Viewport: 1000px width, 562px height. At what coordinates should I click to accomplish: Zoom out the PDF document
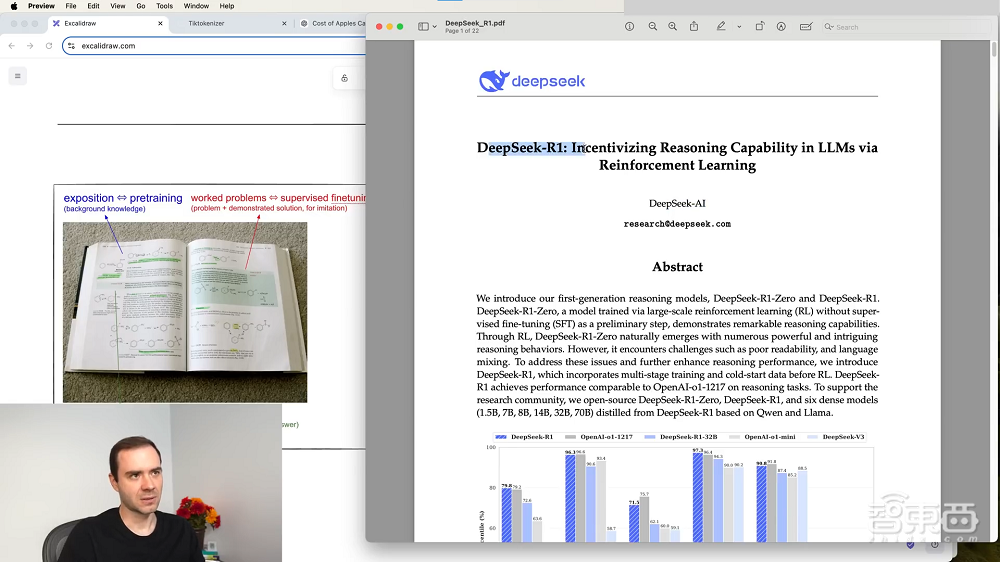[x=653, y=26]
